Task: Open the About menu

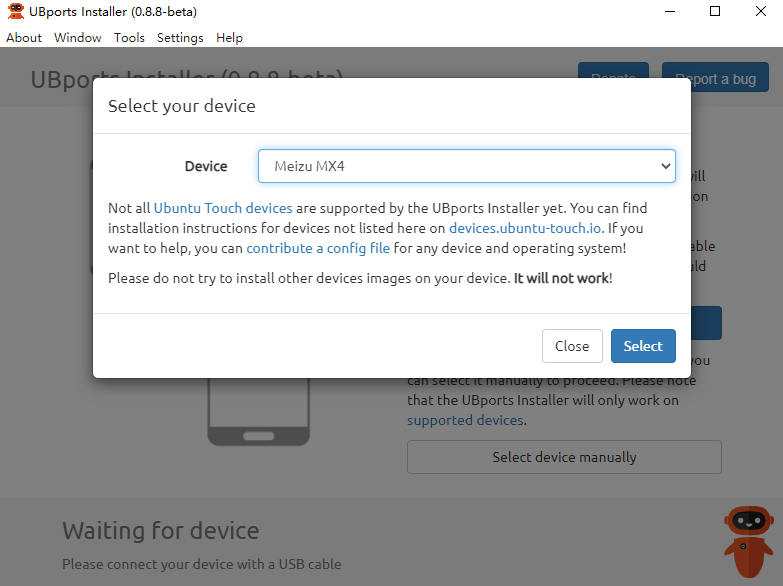Action: click(x=23, y=37)
